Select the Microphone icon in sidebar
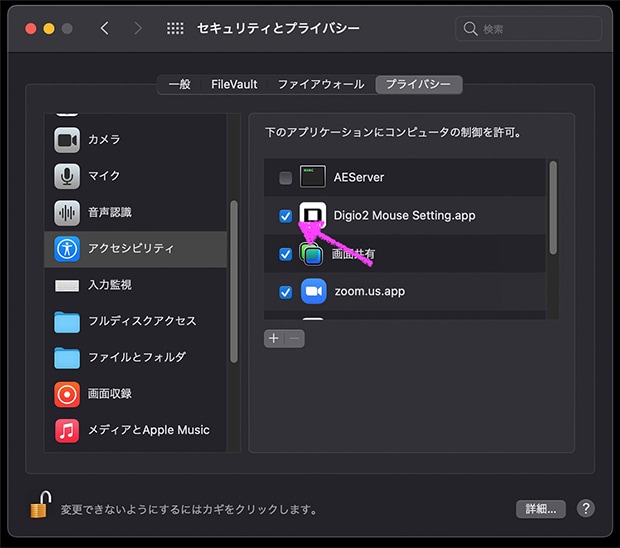Screen dimensions: 620x548 click(x=67, y=176)
